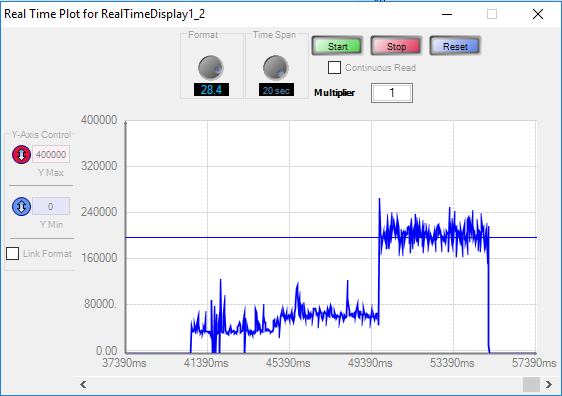Click the Format rotary knob
This screenshot has height=396, width=562.
[211, 68]
